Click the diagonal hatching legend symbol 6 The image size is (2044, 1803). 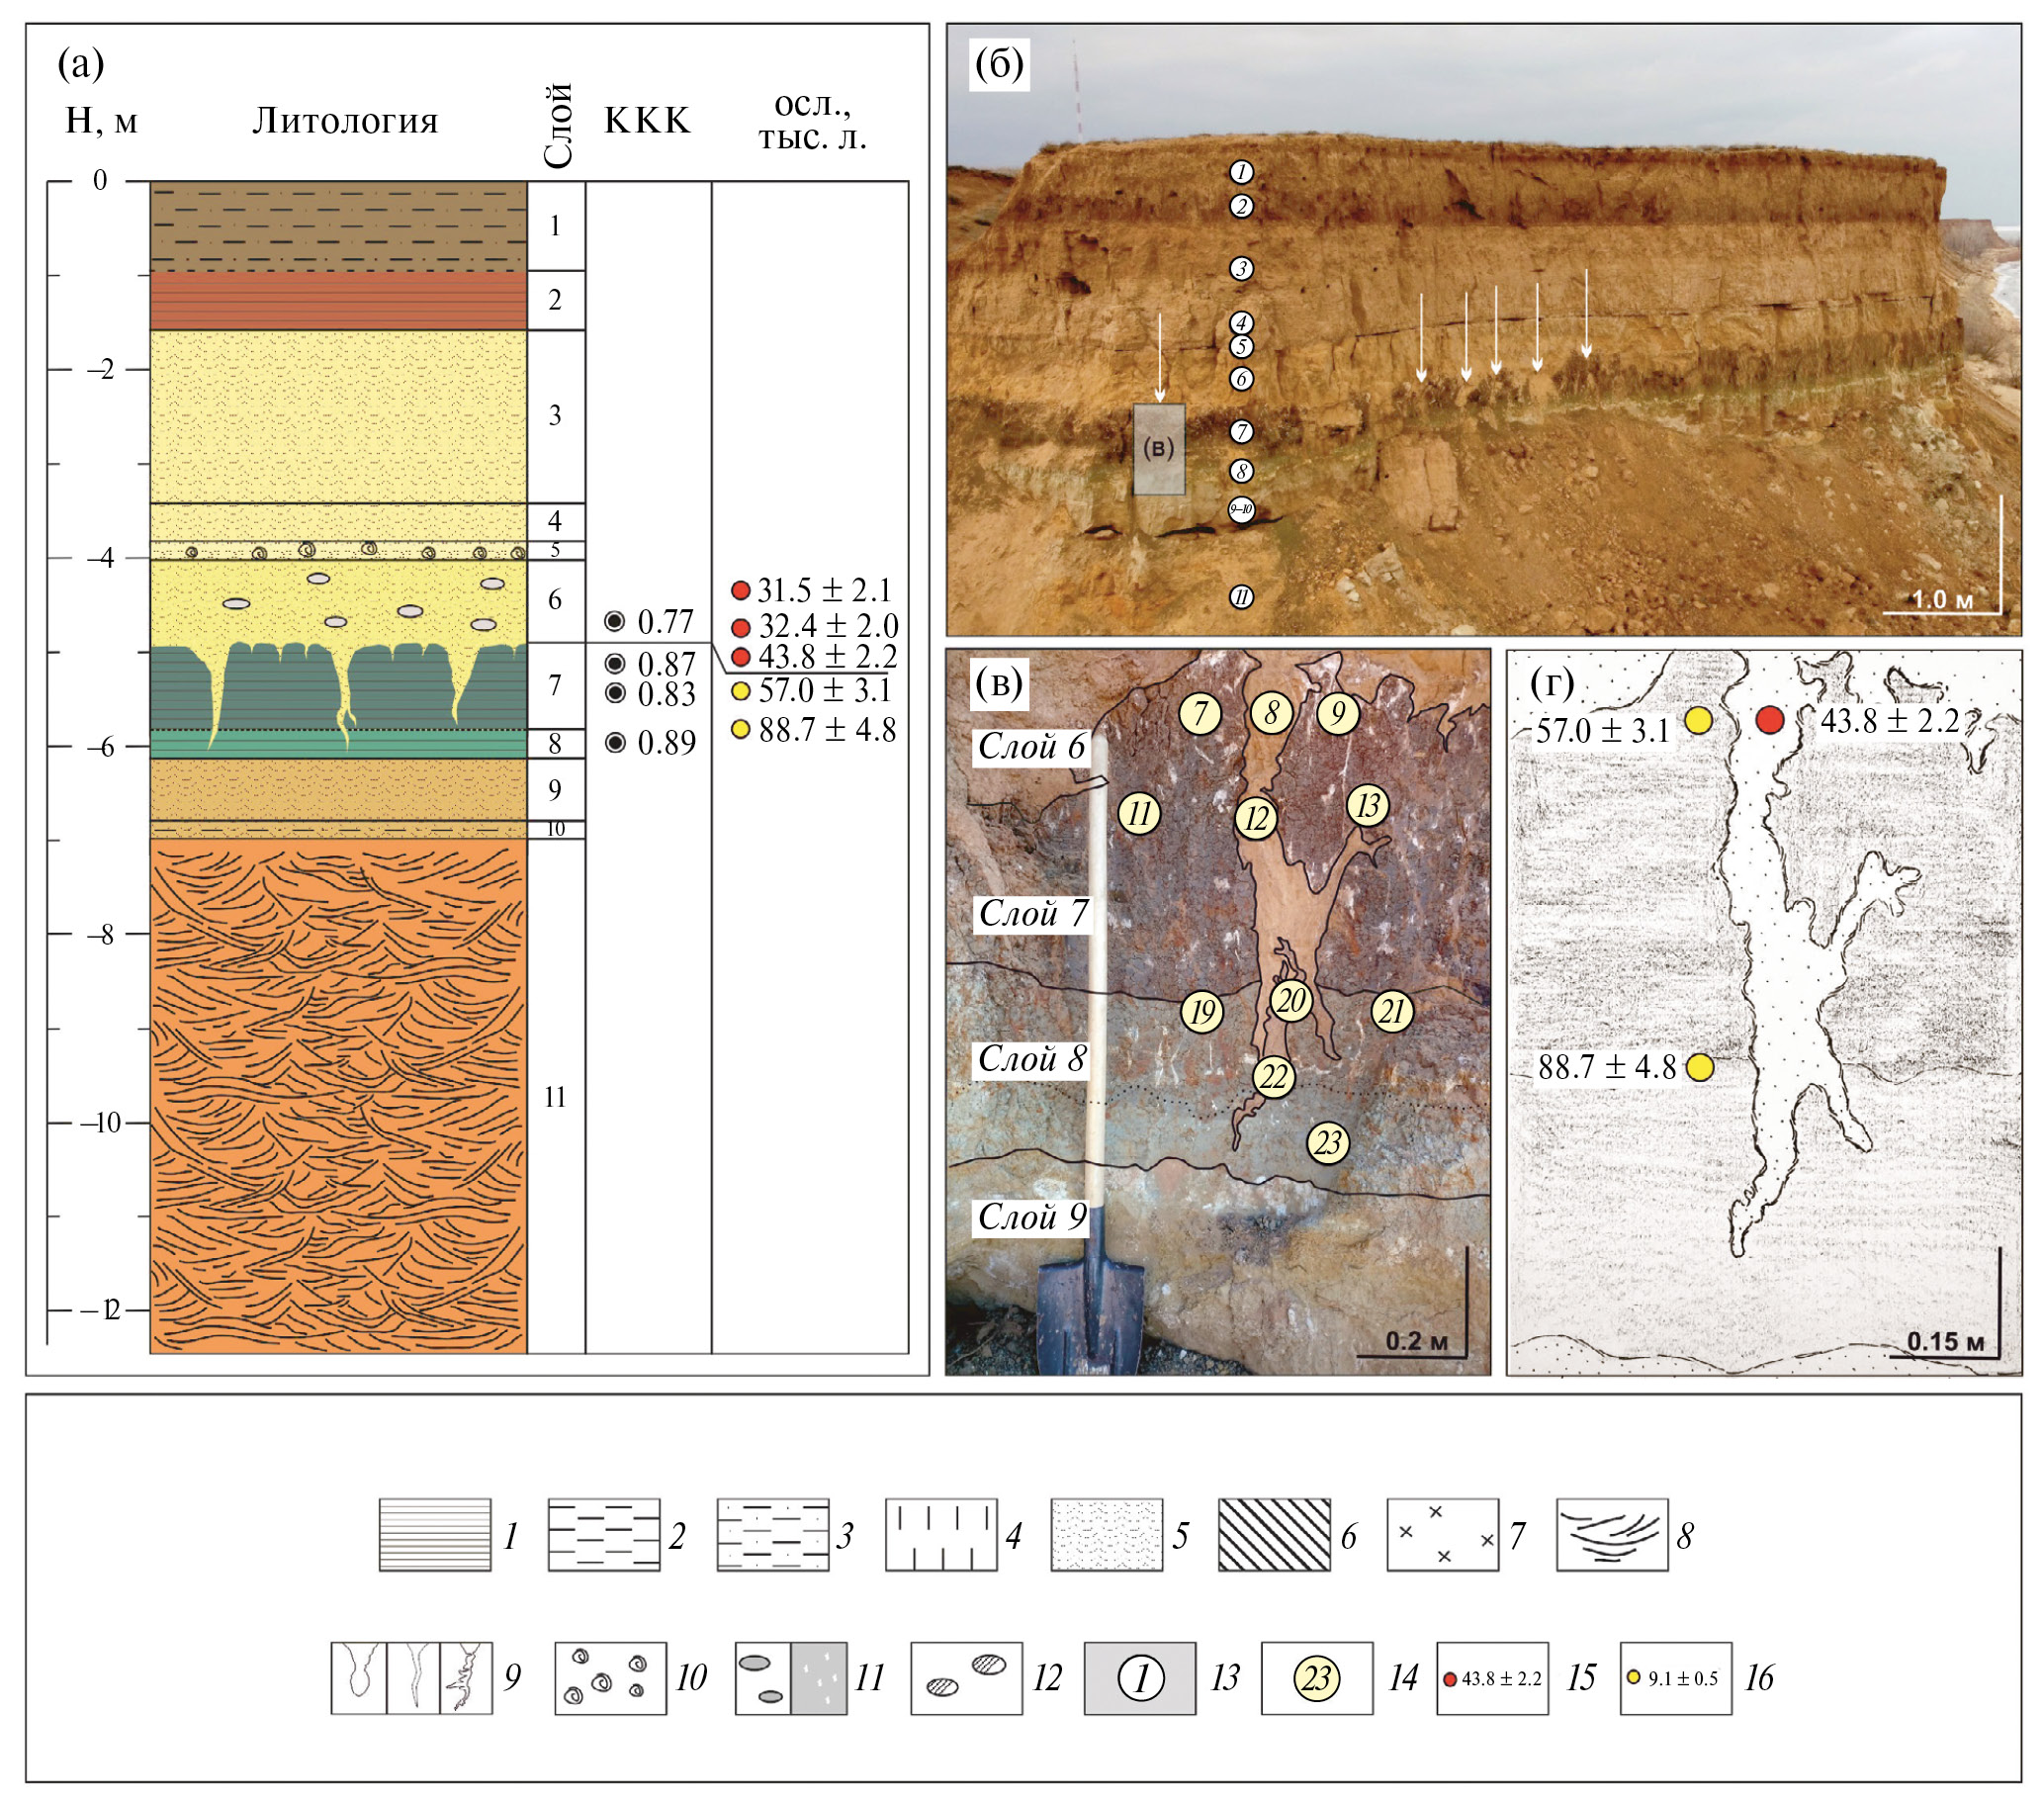pos(1273,1534)
